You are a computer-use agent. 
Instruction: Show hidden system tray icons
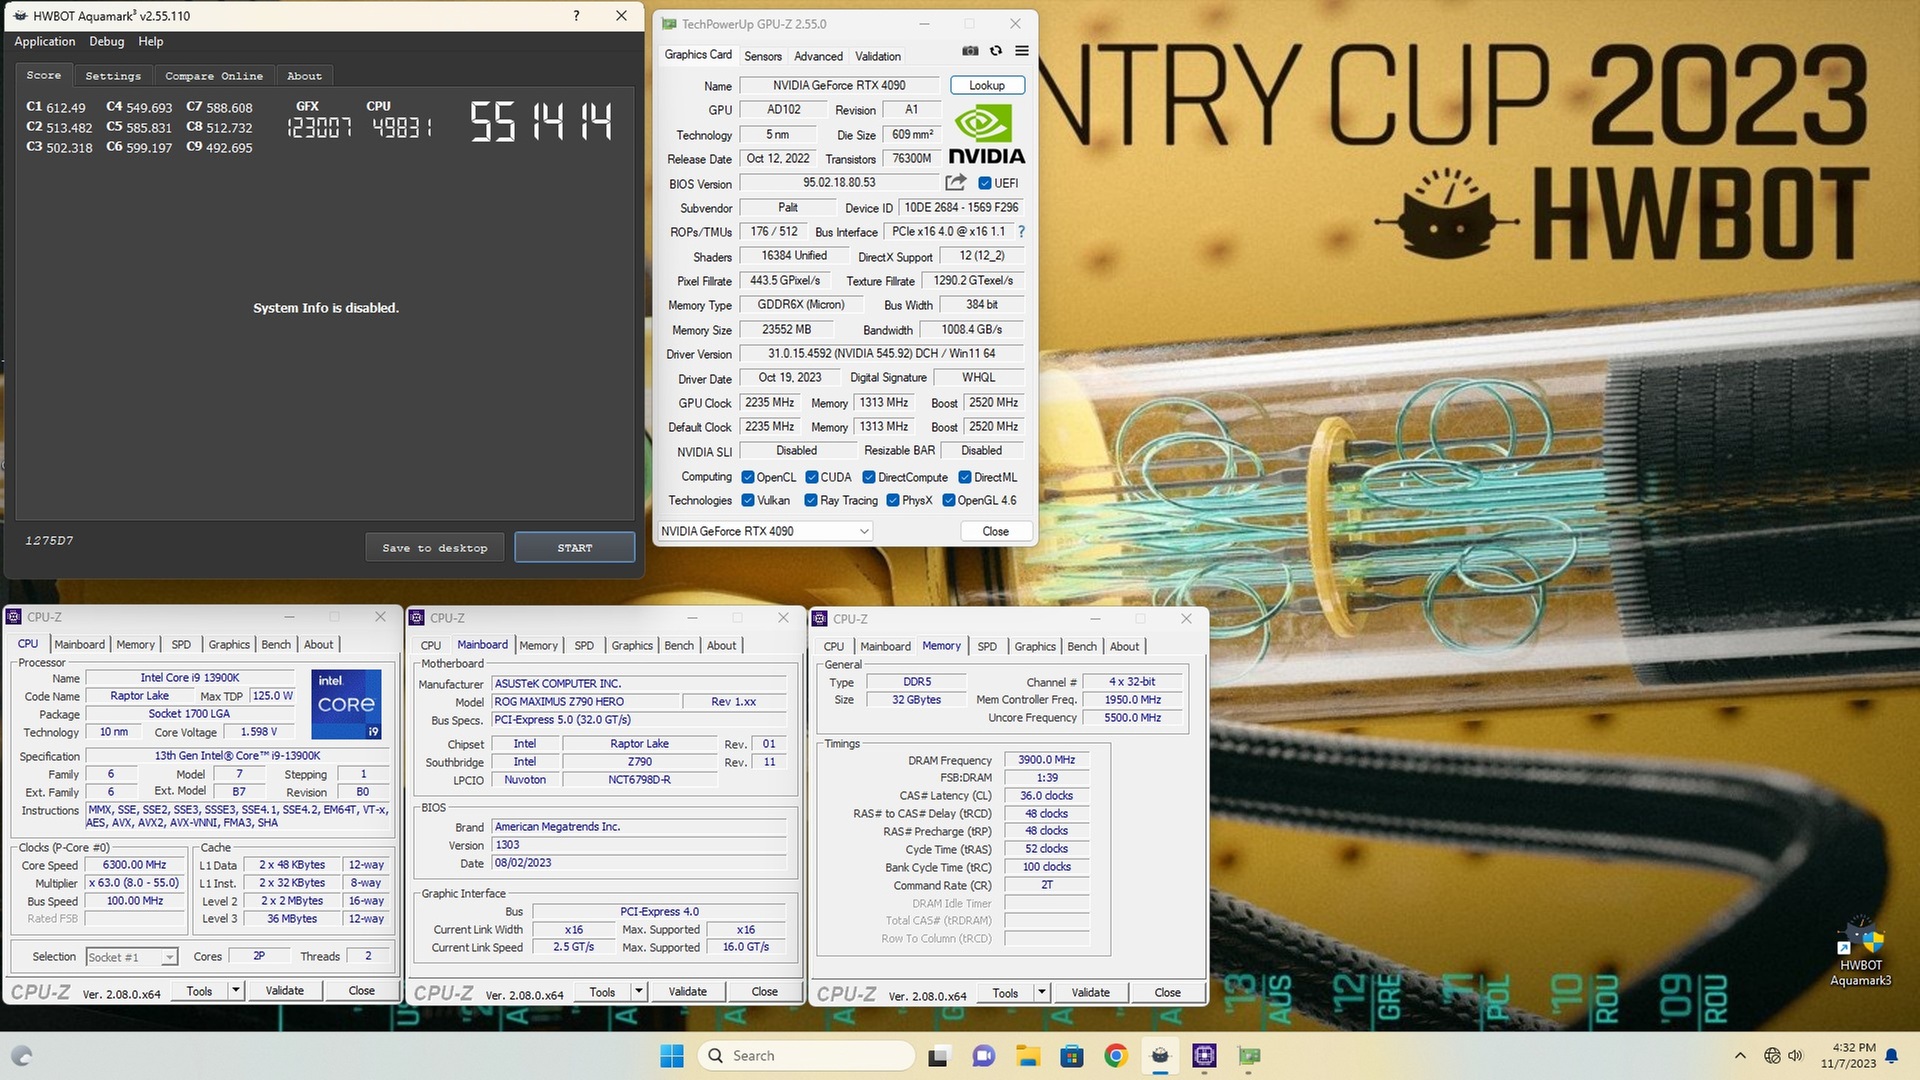(1740, 1055)
